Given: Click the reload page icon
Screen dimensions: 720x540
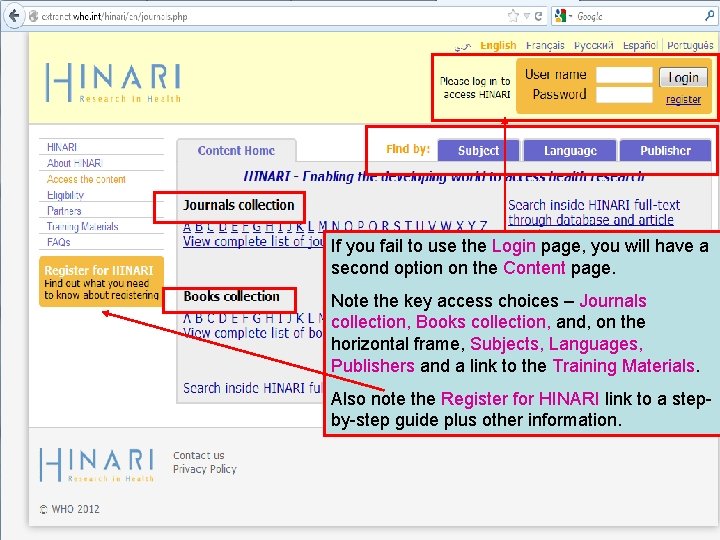Looking at the screenshot, I should 538,16.
